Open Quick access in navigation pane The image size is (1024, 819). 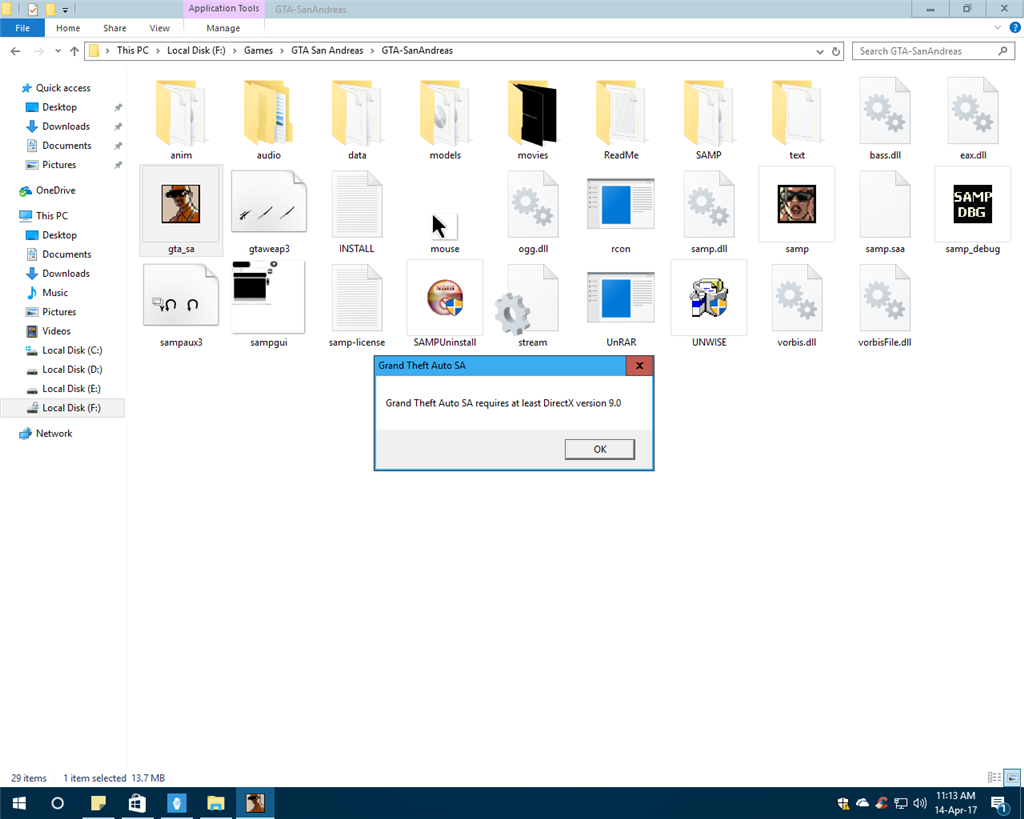click(x=63, y=88)
